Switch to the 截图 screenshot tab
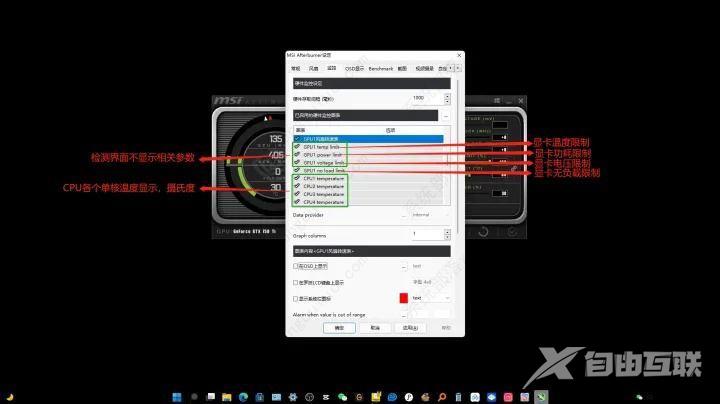 [x=402, y=68]
